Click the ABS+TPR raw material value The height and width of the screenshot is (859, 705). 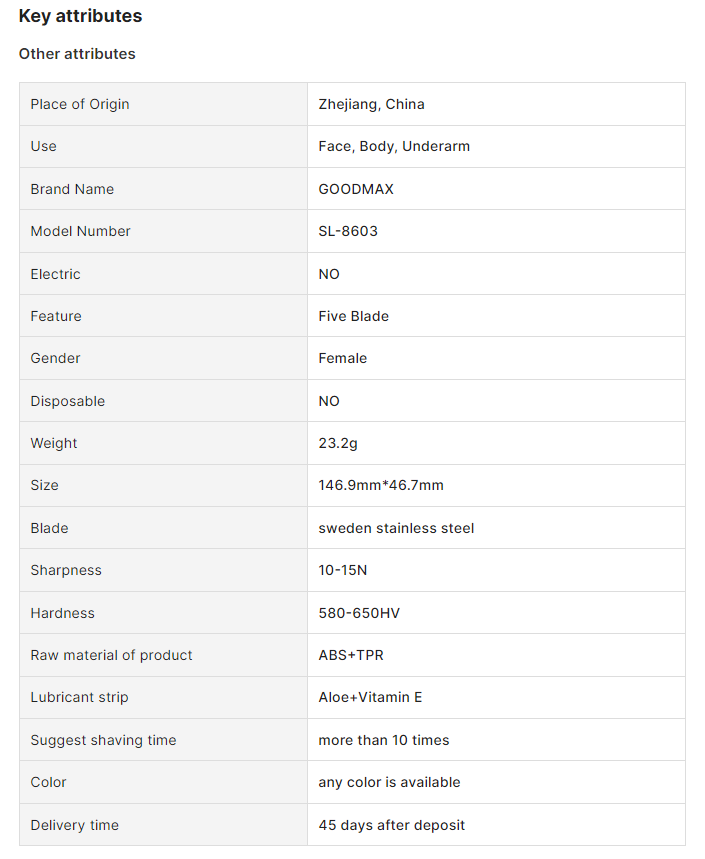tap(351, 655)
